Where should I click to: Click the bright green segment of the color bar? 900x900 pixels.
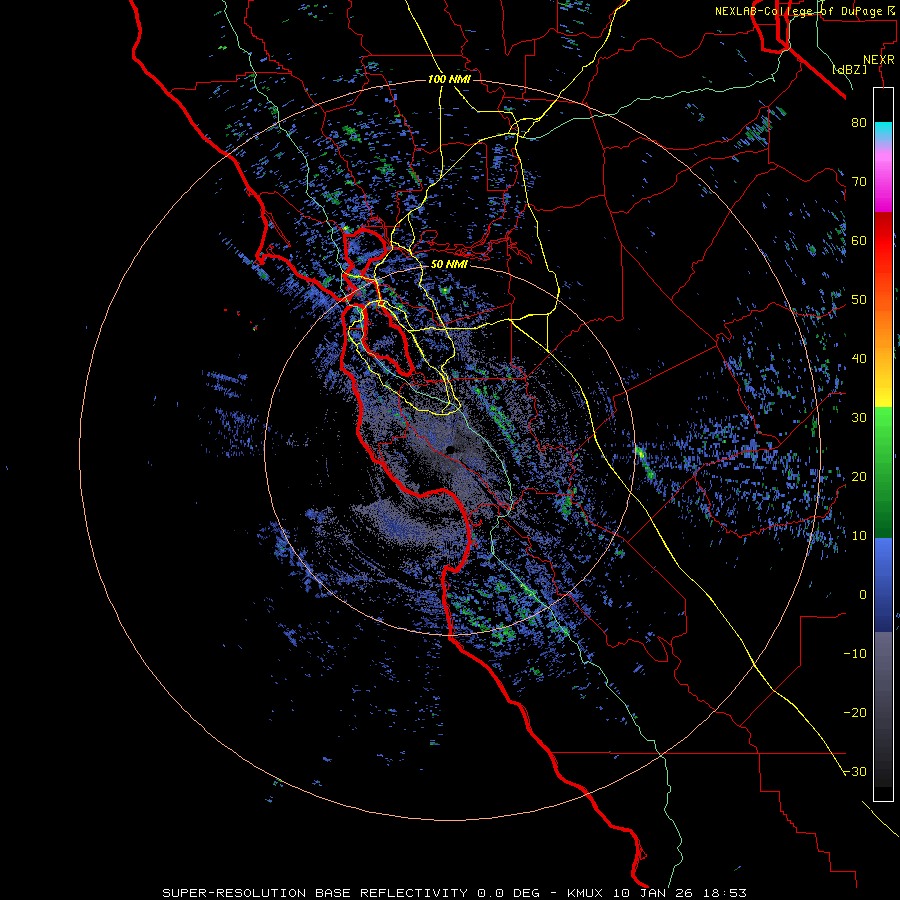[x=883, y=430]
